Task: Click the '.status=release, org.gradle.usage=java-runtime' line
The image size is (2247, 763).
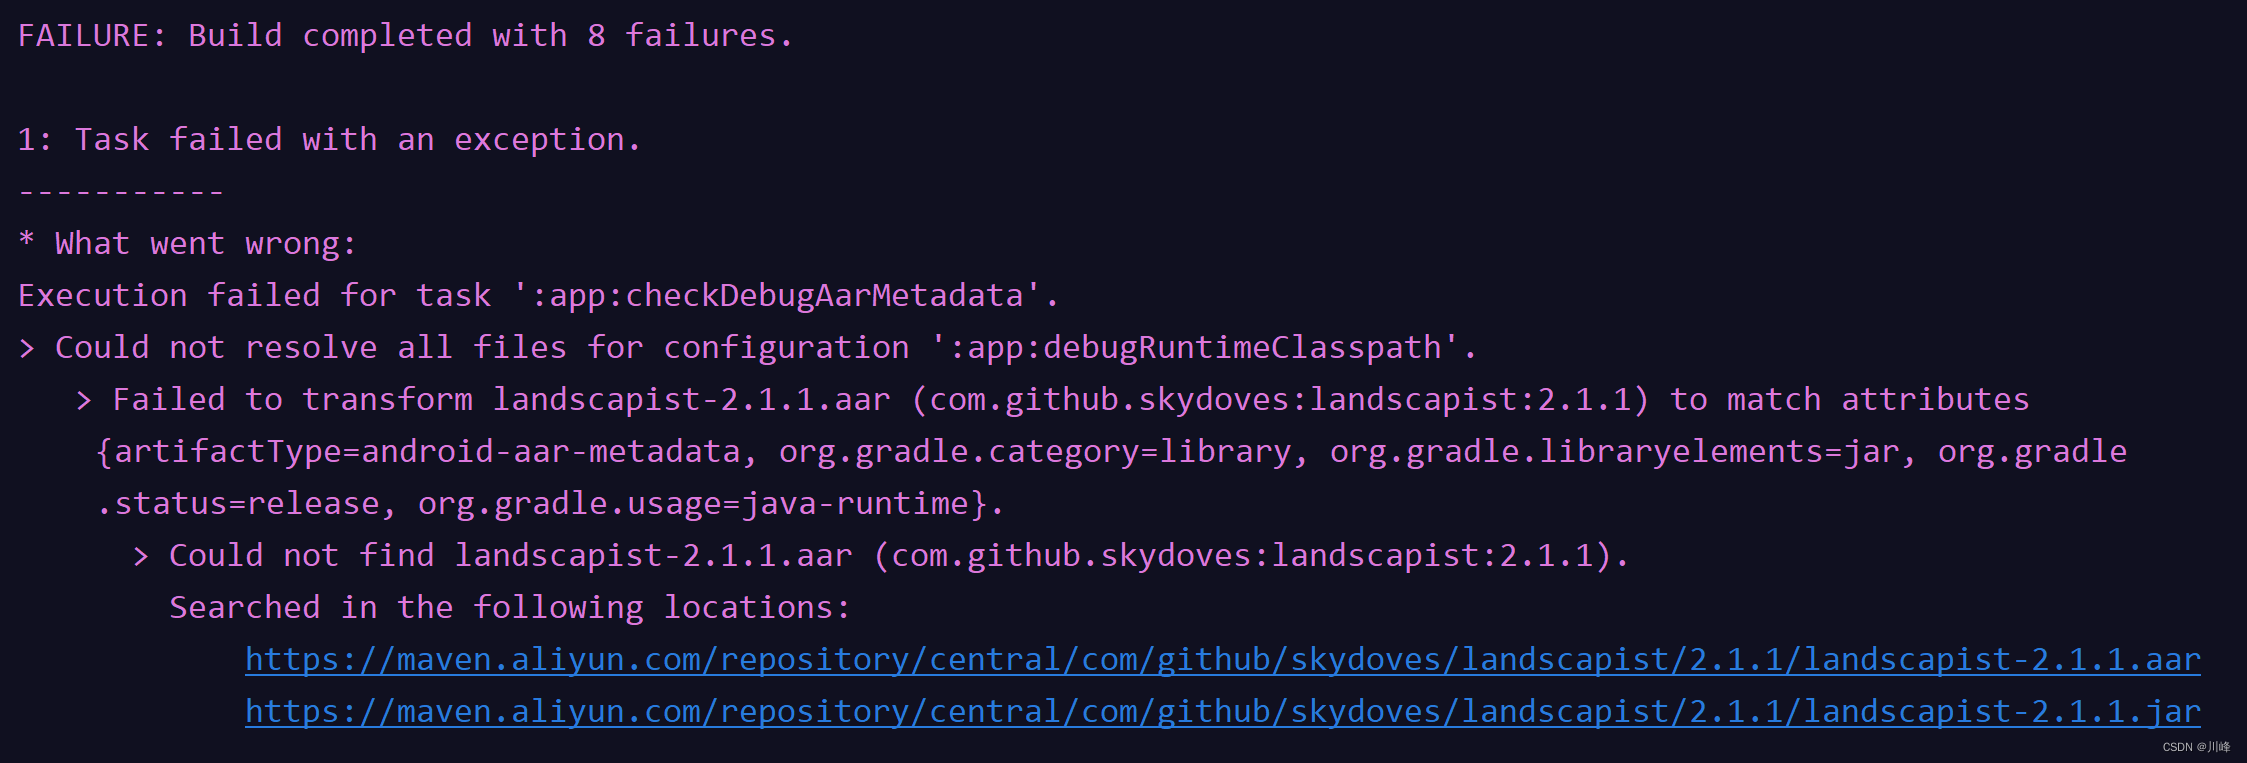Action: click(x=549, y=504)
